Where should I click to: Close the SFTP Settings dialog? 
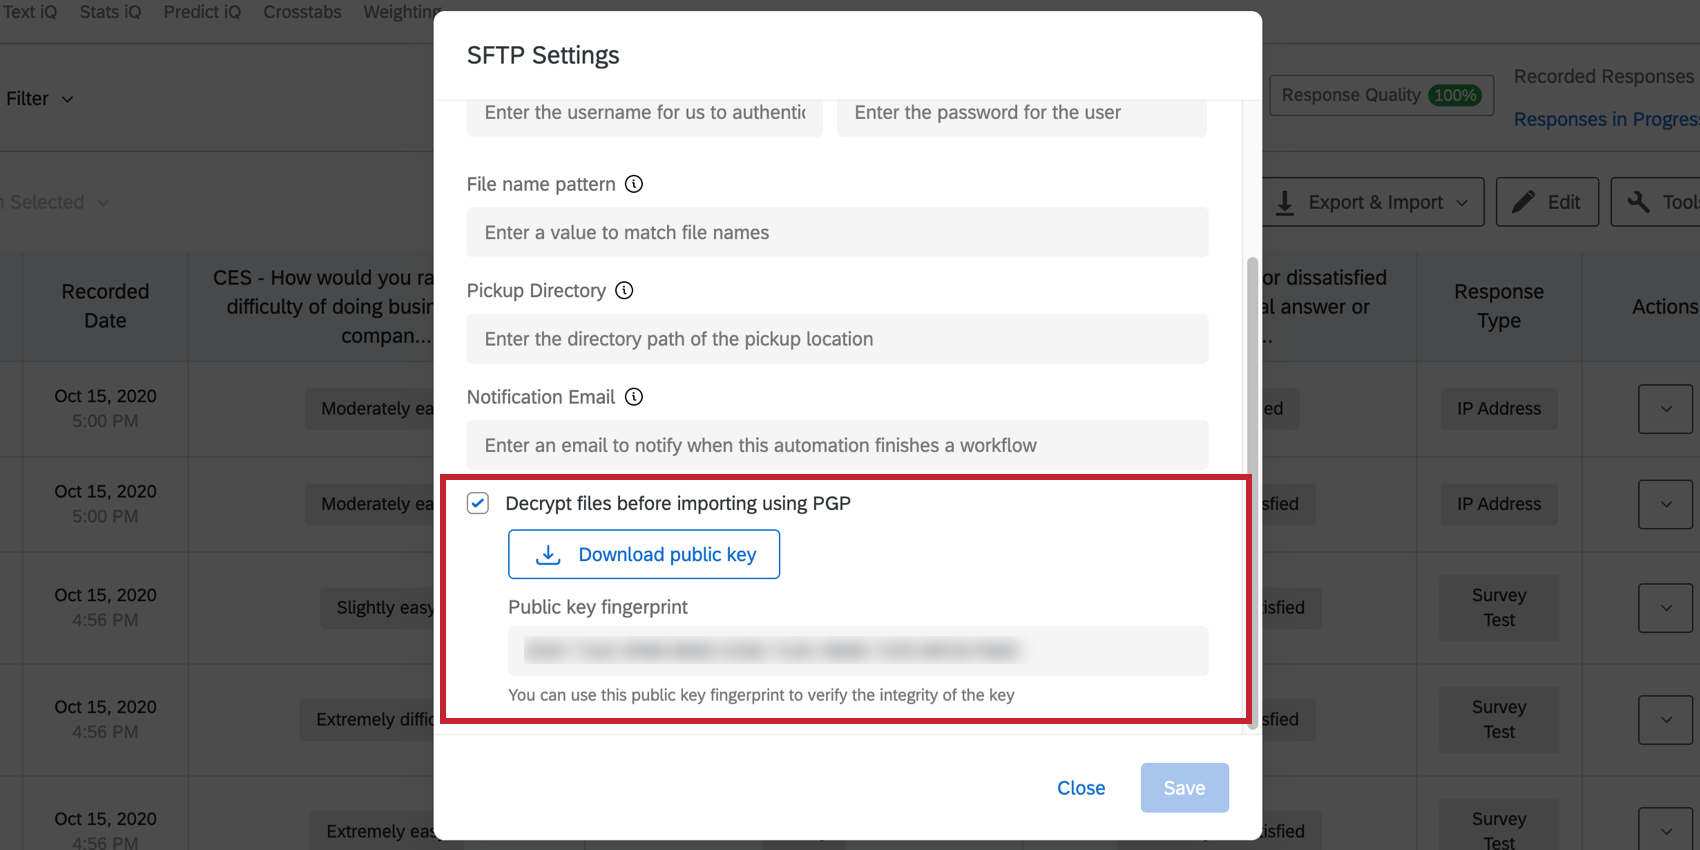click(x=1081, y=787)
